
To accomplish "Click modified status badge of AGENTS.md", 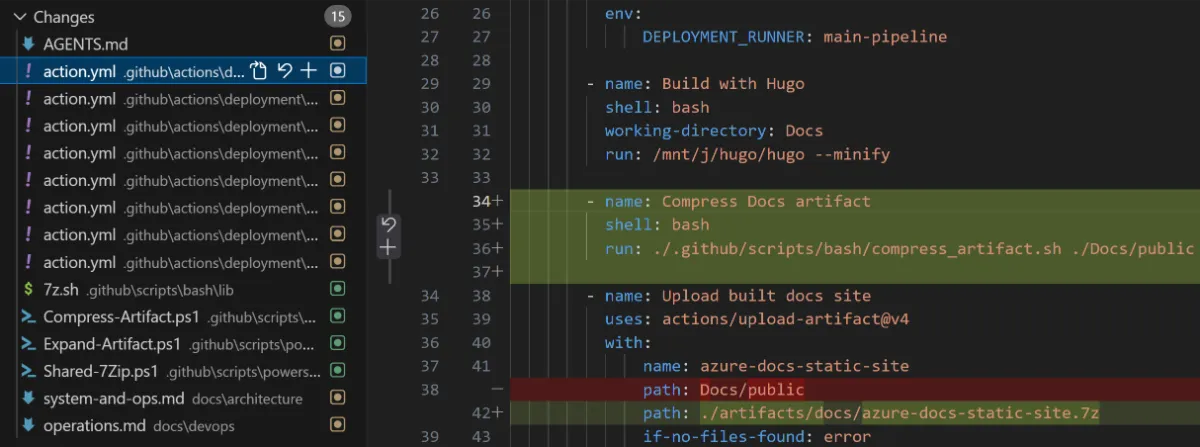I will pos(338,44).
